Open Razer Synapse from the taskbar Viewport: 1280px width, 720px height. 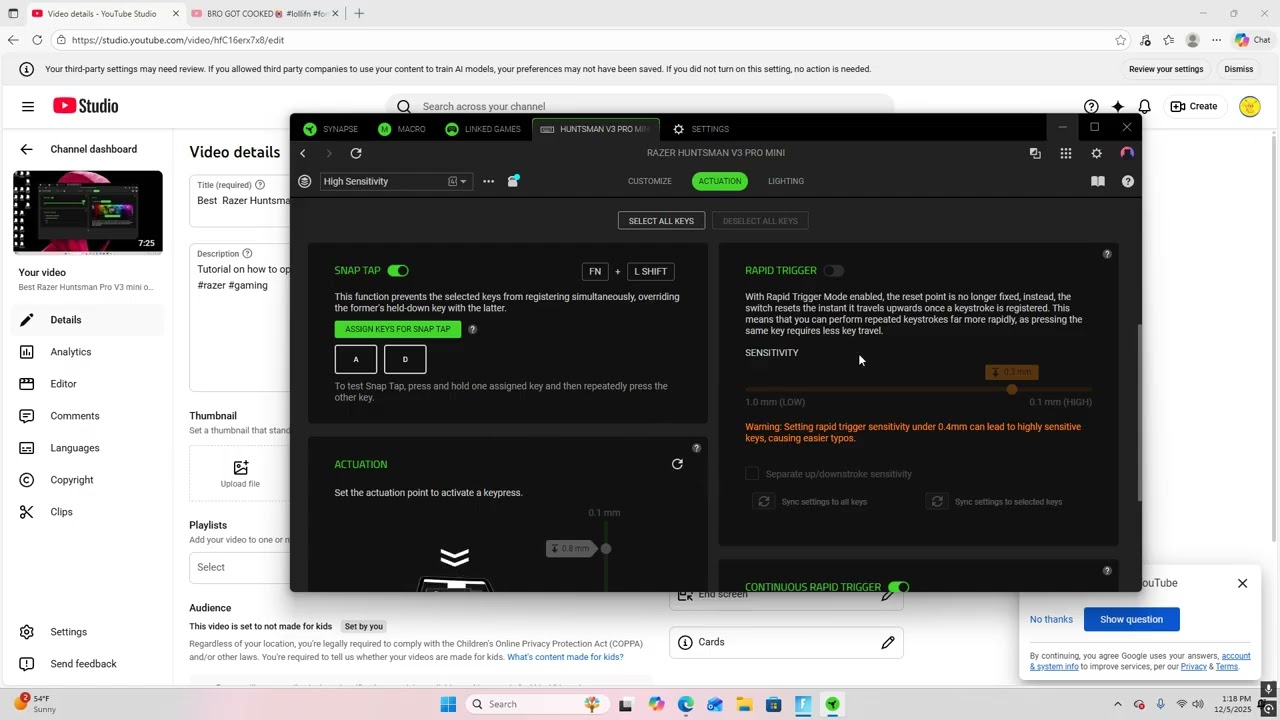(832, 704)
